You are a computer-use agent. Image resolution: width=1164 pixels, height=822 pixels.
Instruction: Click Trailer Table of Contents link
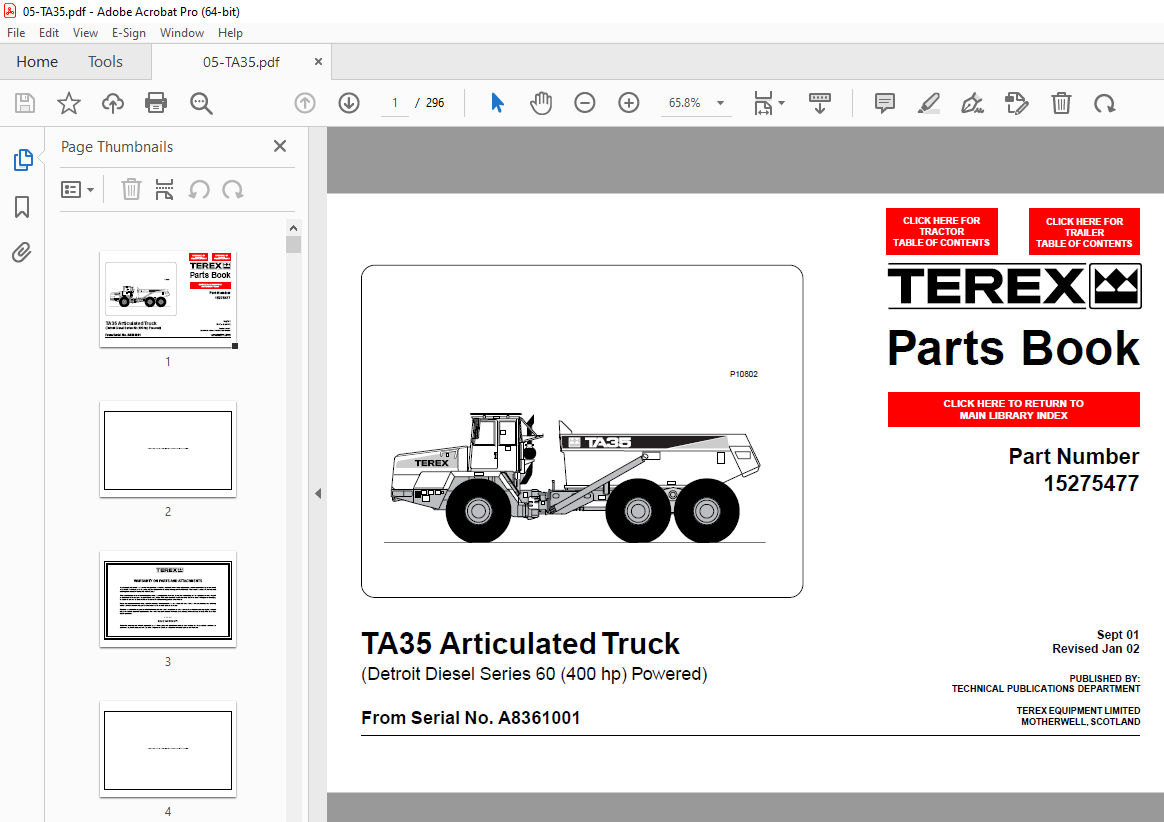click(x=1084, y=232)
